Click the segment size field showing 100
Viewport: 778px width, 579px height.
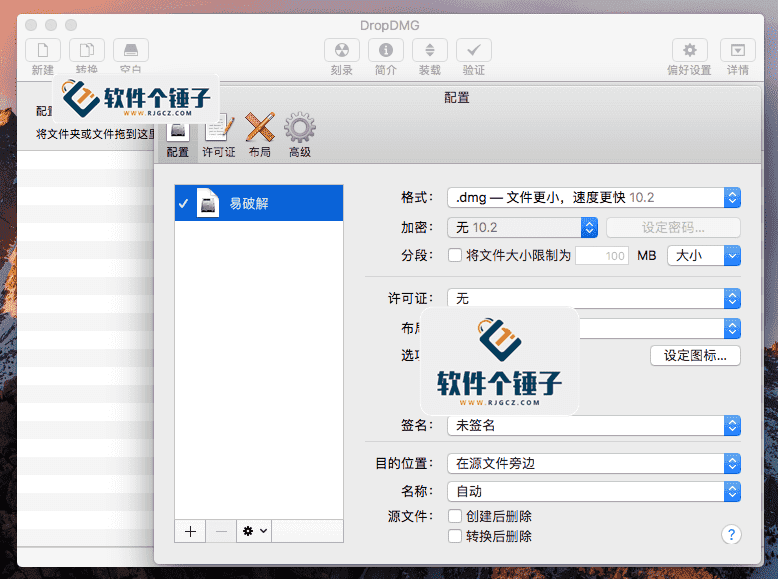point(602,256)
